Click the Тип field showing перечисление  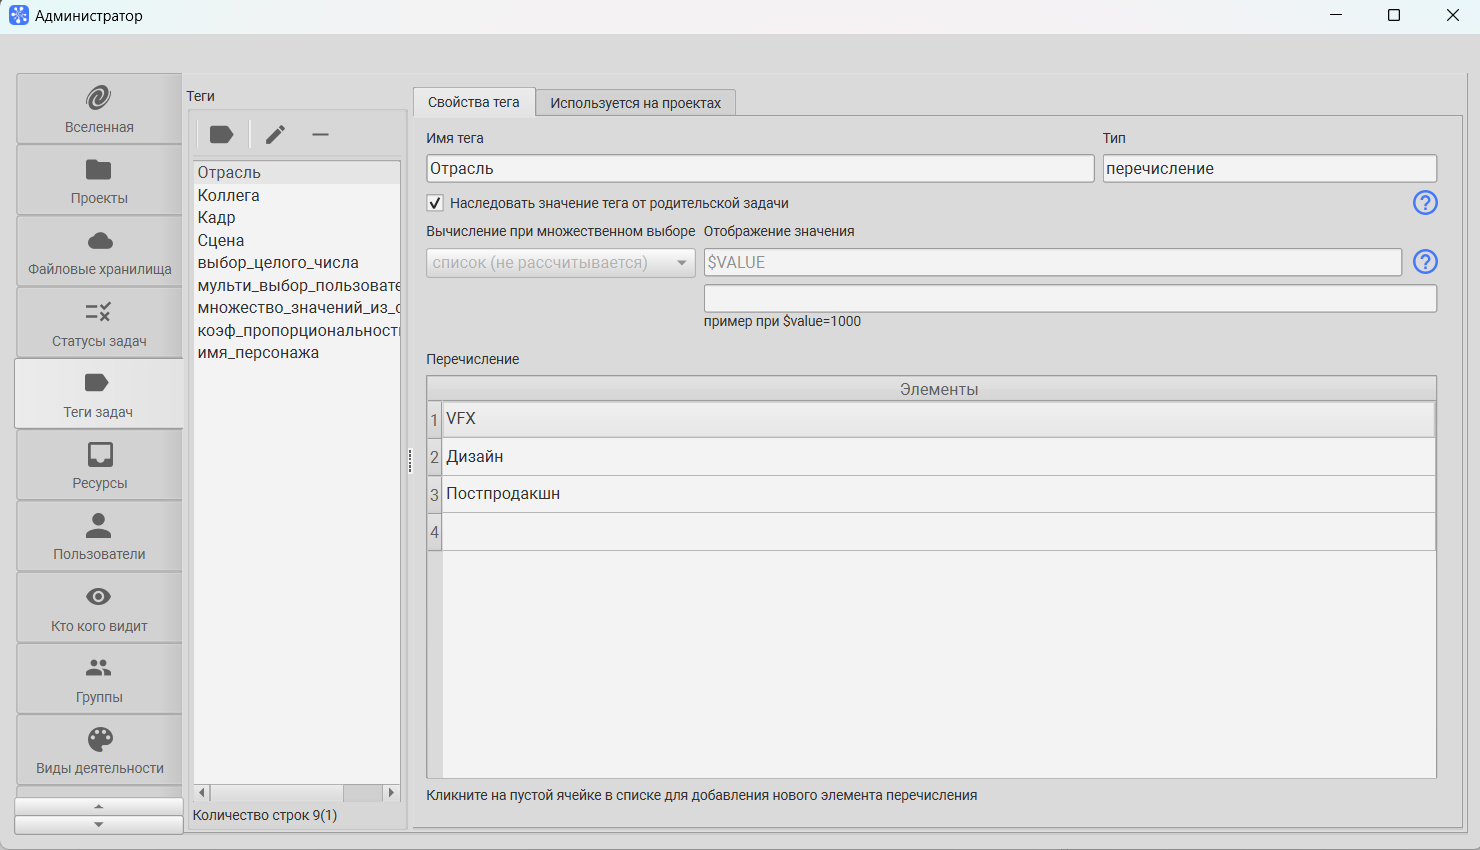pos(1270,168)
